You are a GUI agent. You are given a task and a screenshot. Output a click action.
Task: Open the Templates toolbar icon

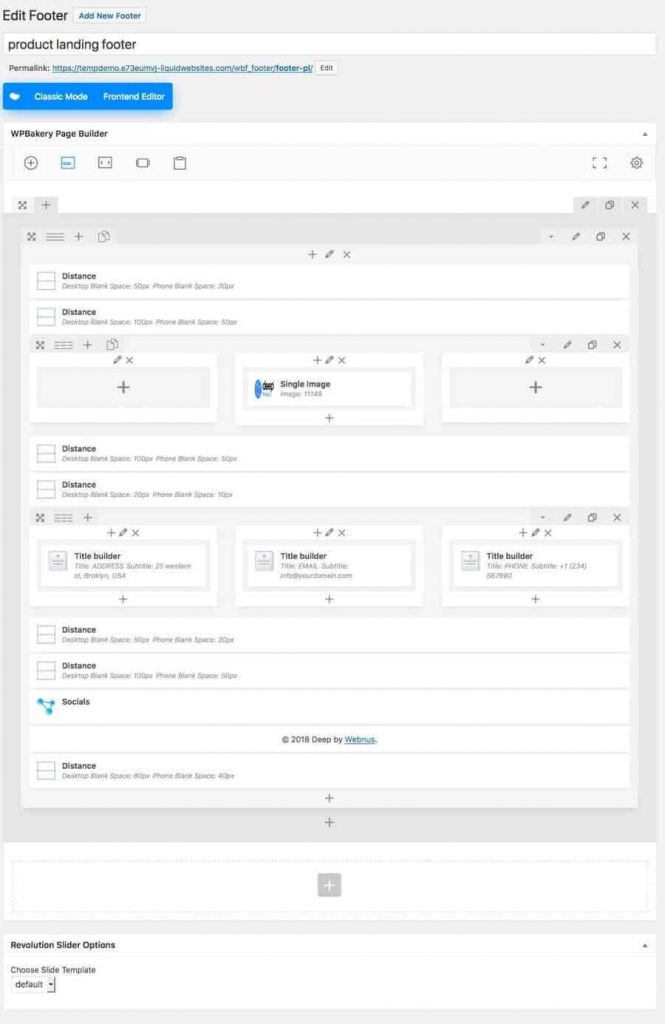click(x=105, y=163)
